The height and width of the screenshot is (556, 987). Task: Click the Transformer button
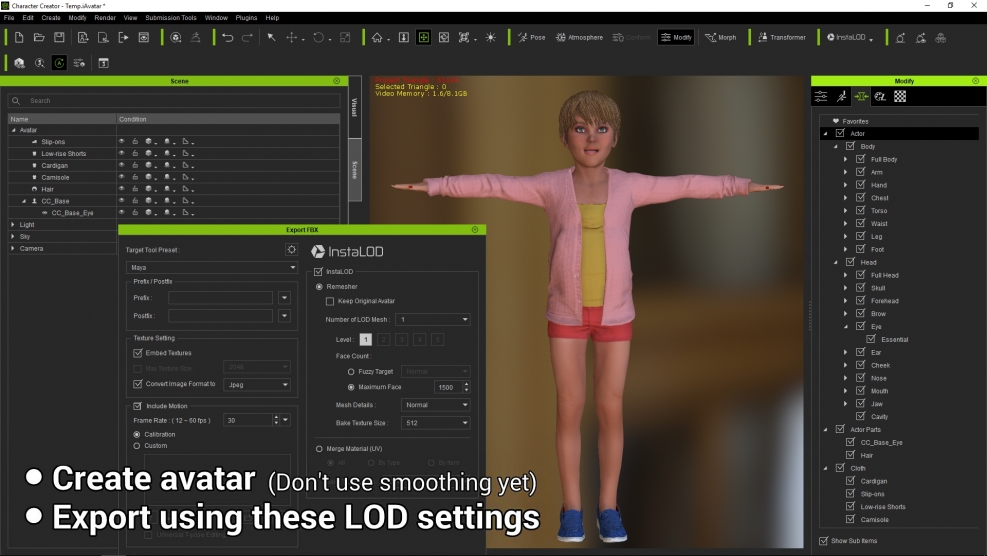click(x=781, y=37)
